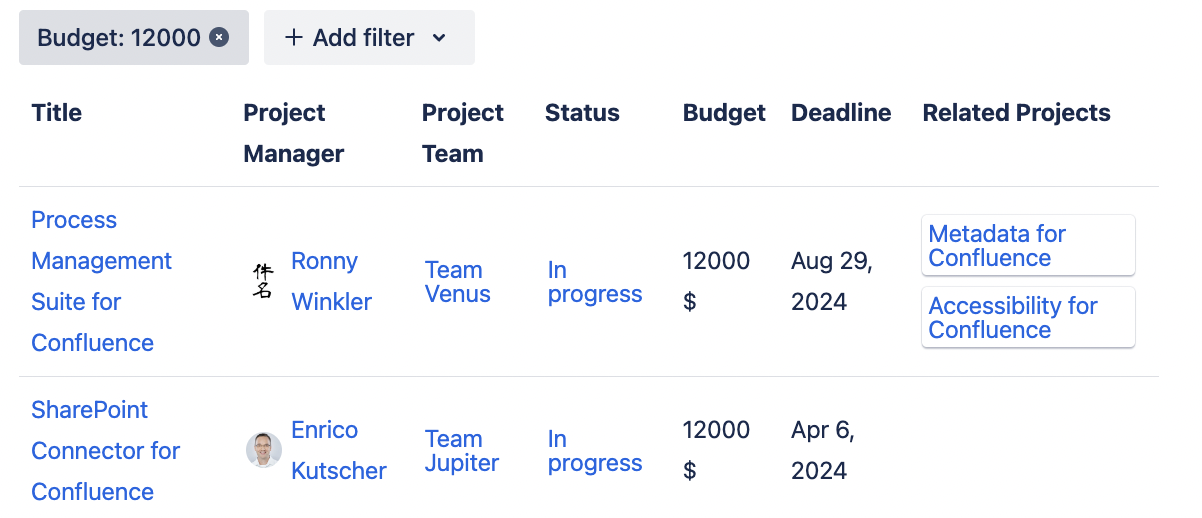Open the Add filter dropdown

(368, 38)
